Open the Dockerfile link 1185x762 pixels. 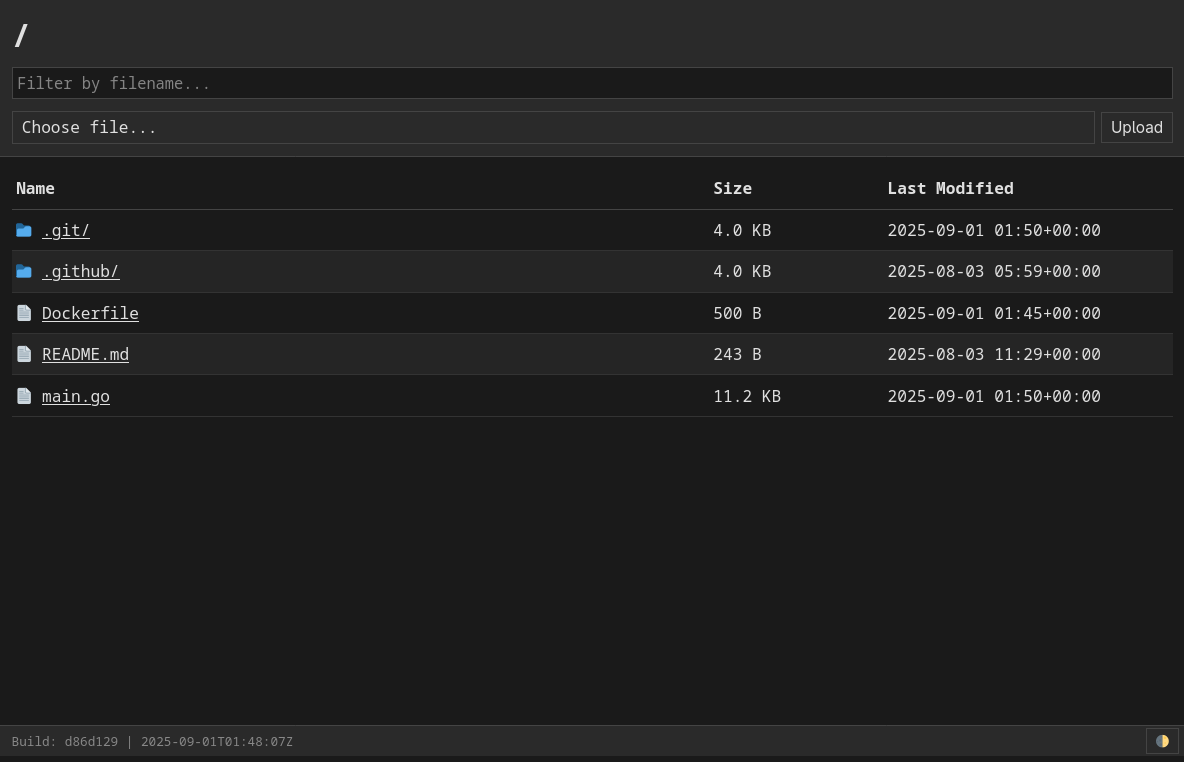coord(90,313)
